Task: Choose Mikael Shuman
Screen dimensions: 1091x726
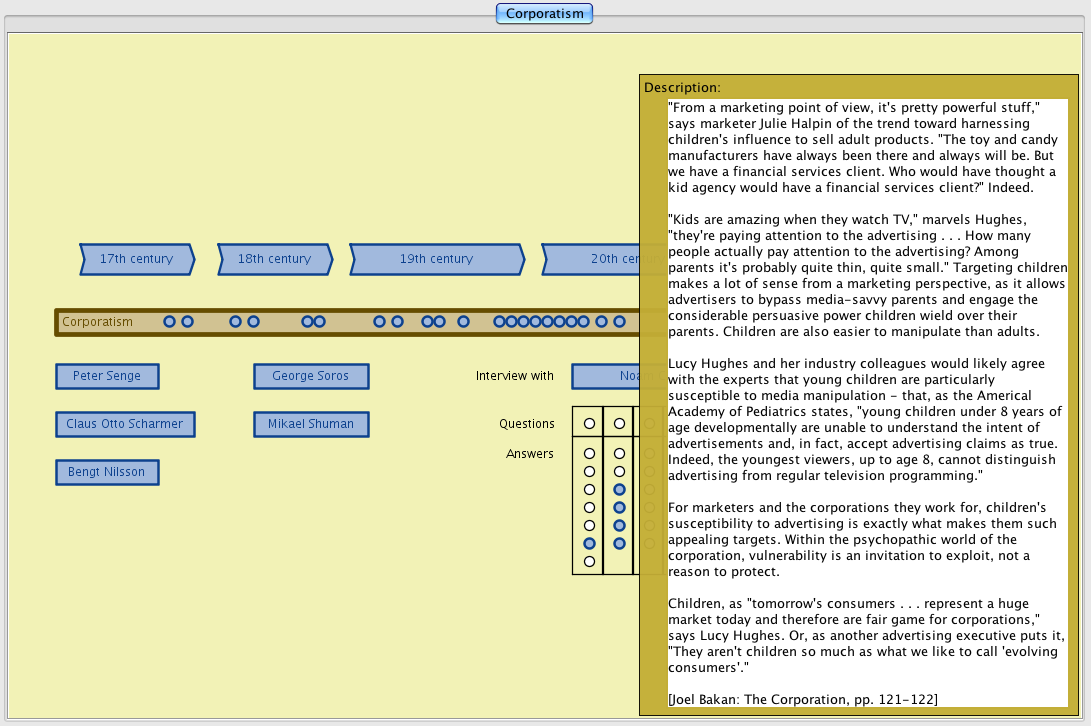Action: point(311,424)
